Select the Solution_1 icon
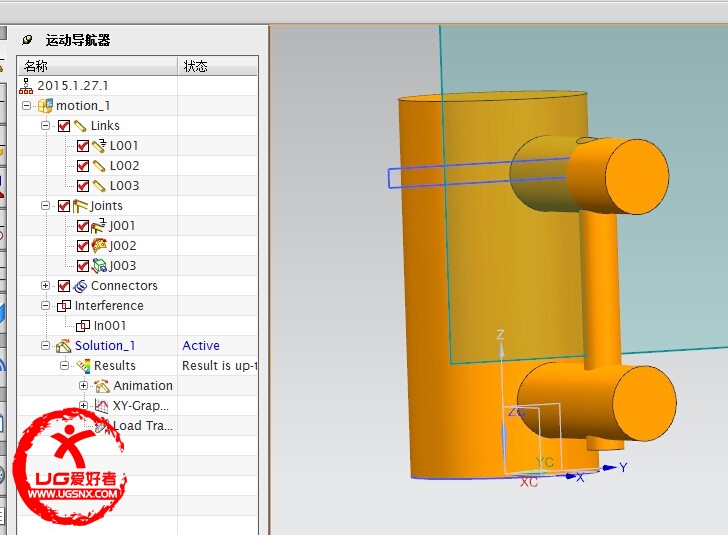Viewport: 728px width, 535px height. pos(64,346)
